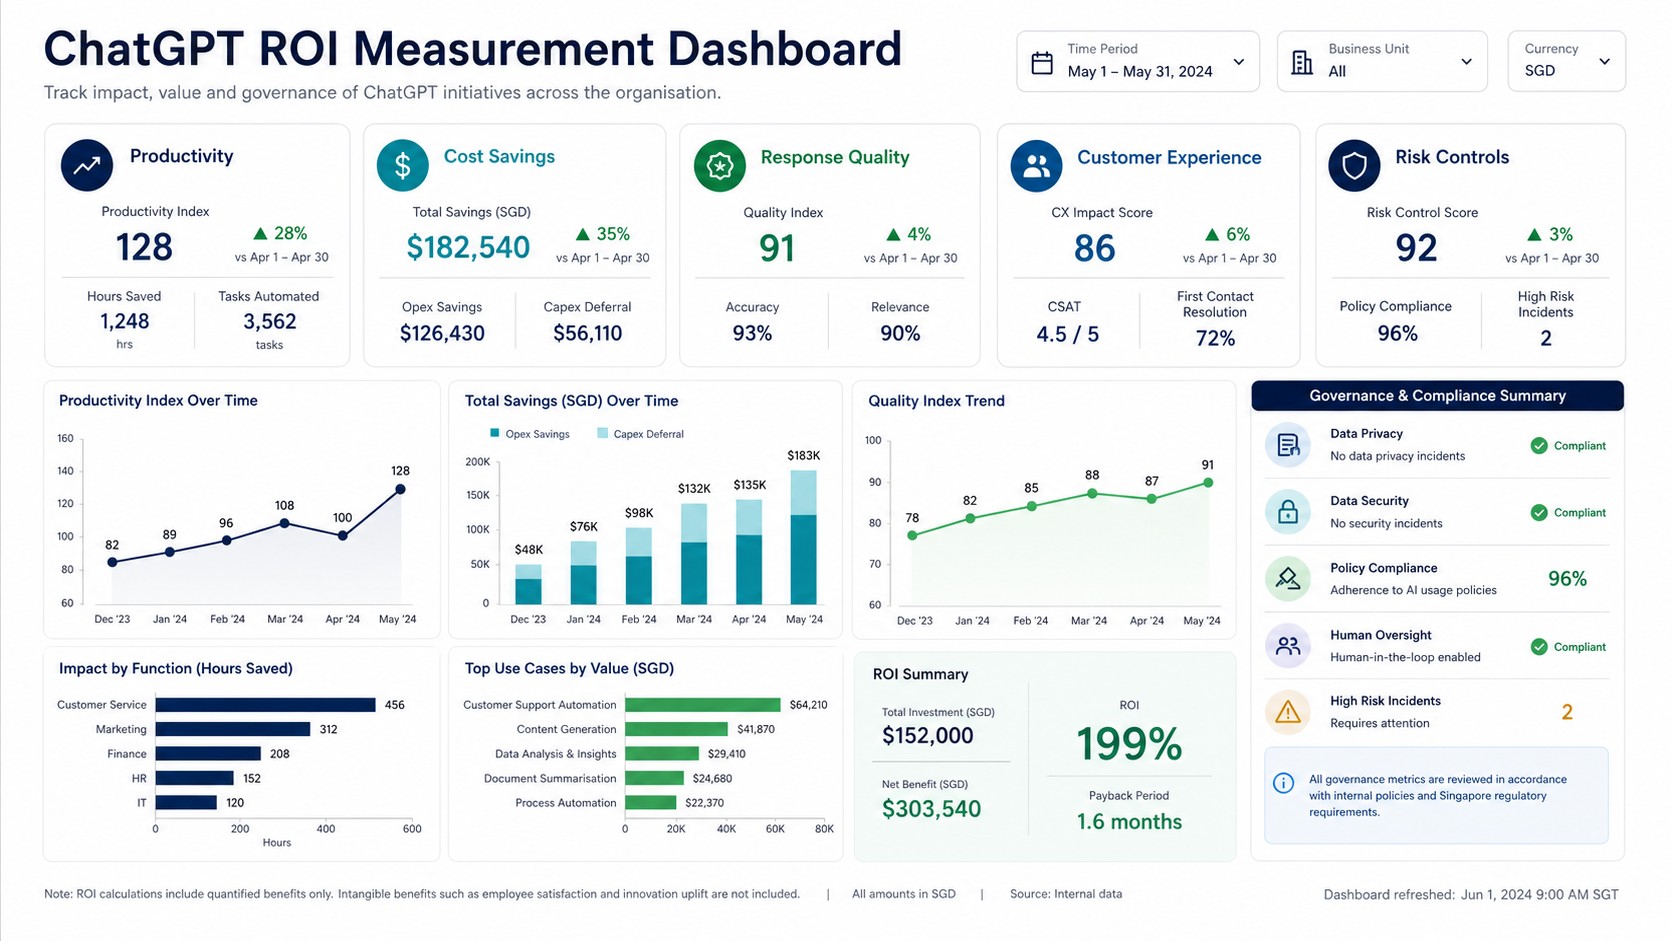Click the Total Savings value $182,540

(468, 247)
